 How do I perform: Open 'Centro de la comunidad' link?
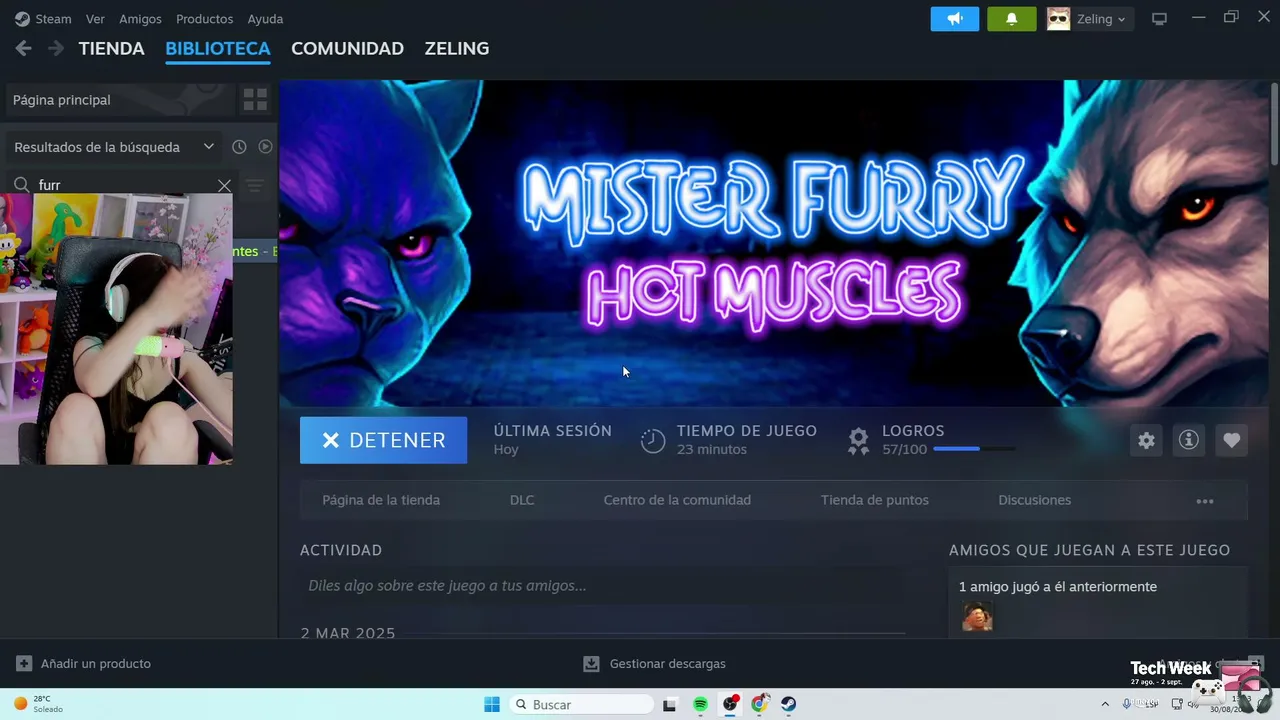tap(677, 500)
